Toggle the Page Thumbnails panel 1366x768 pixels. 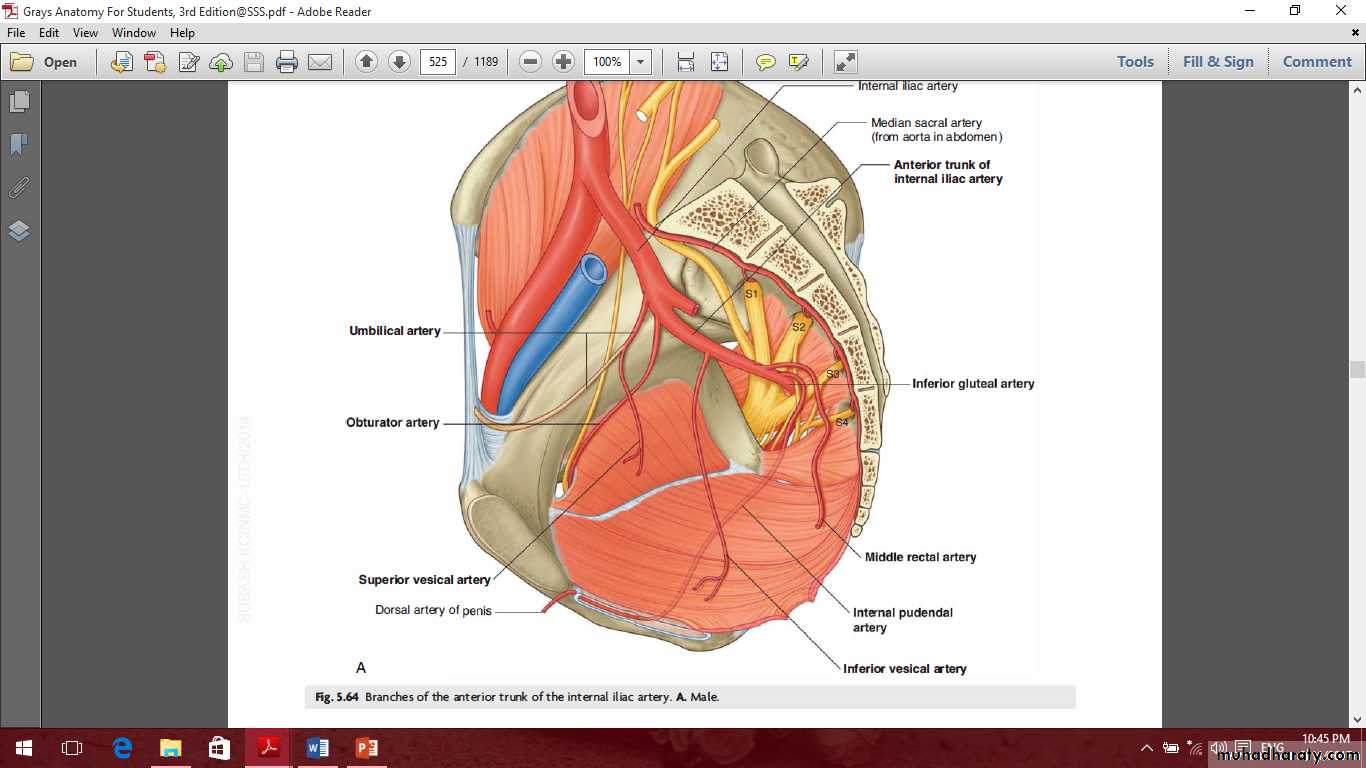click(x=19, y=101)
